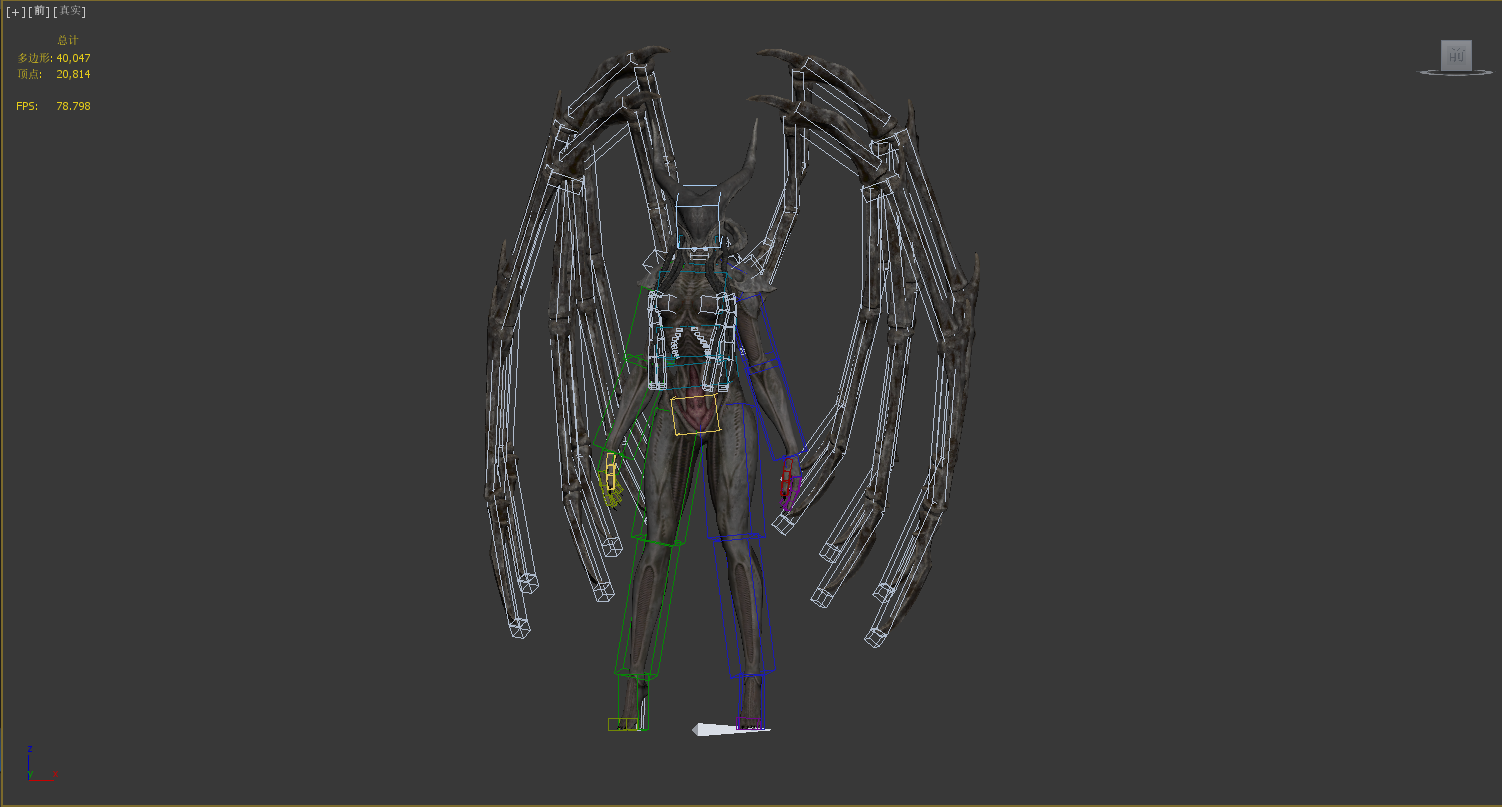Image resolution: width=1502 pixels, height=807 pixels.
Task: Open the 前 point-of-view viewport menu
Action: (x=39, y=12)
